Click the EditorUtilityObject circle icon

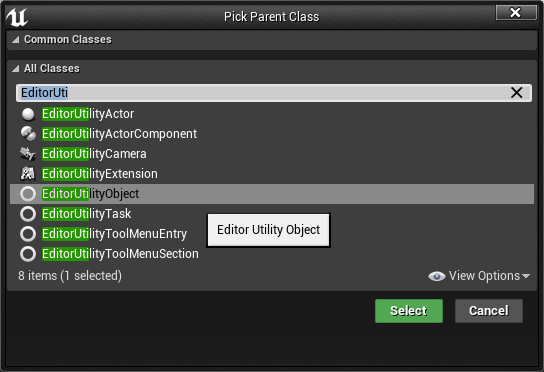point(28,194)
